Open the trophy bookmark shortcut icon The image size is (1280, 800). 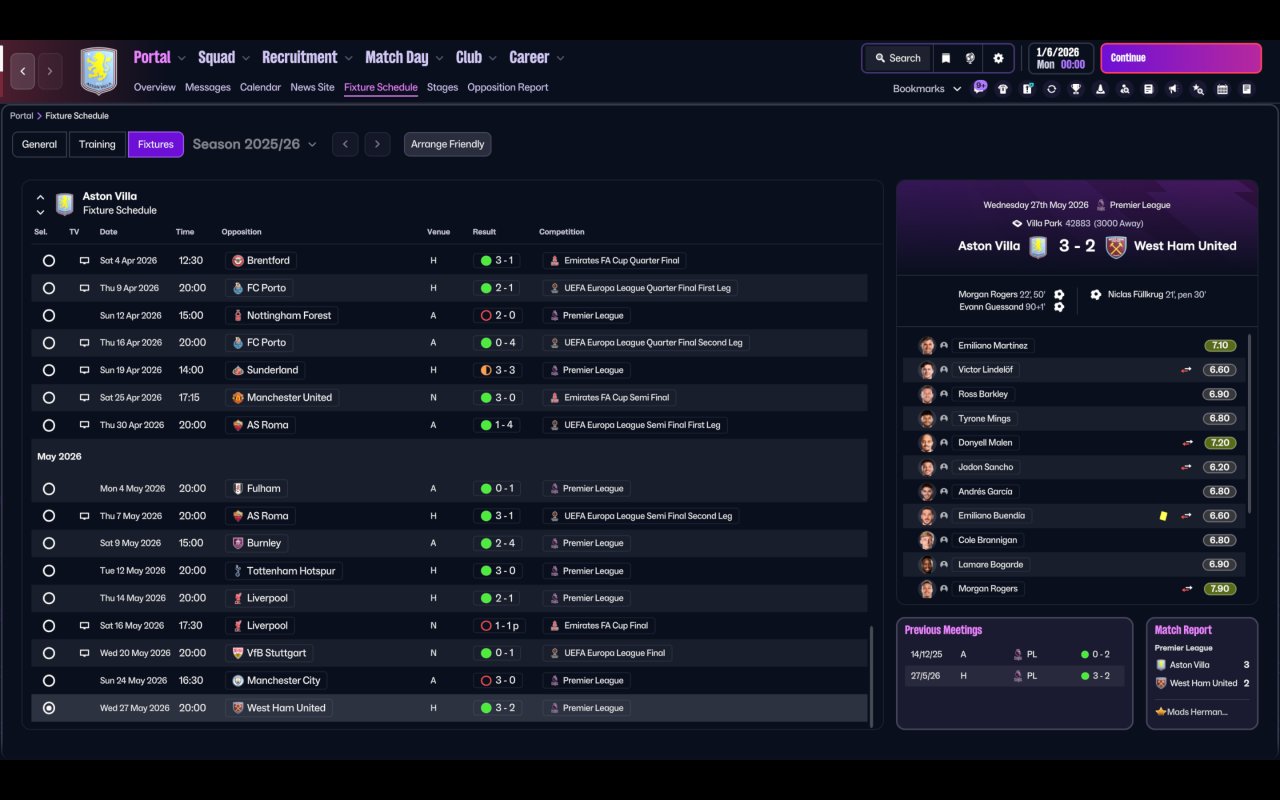(1076, 89)
